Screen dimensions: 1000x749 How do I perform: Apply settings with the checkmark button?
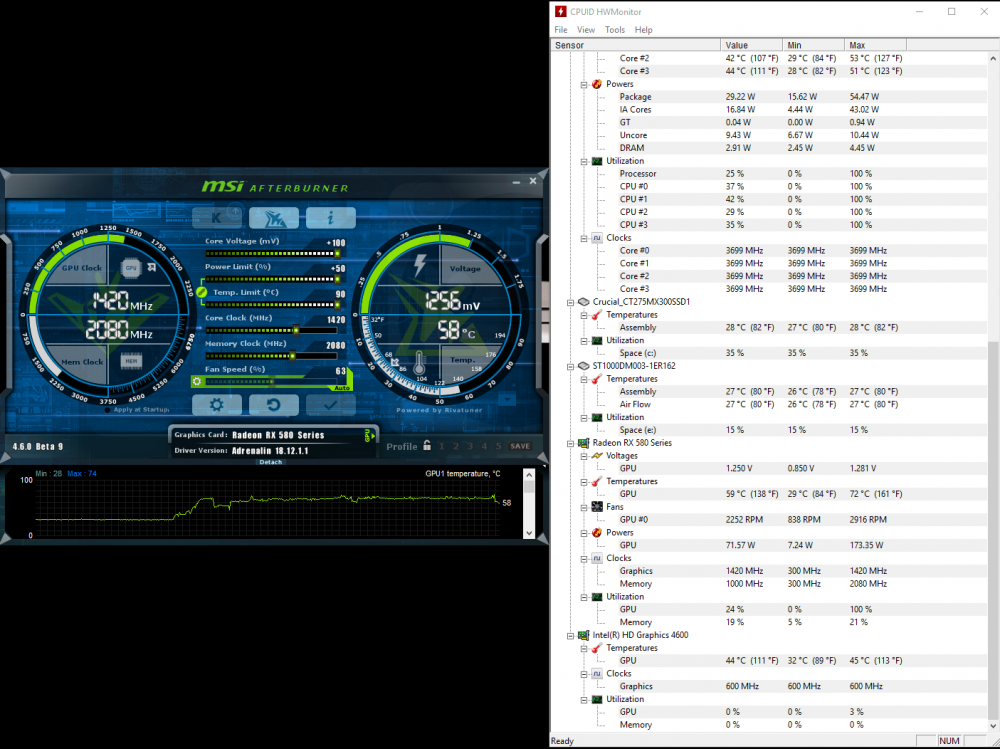click(330, 404)
